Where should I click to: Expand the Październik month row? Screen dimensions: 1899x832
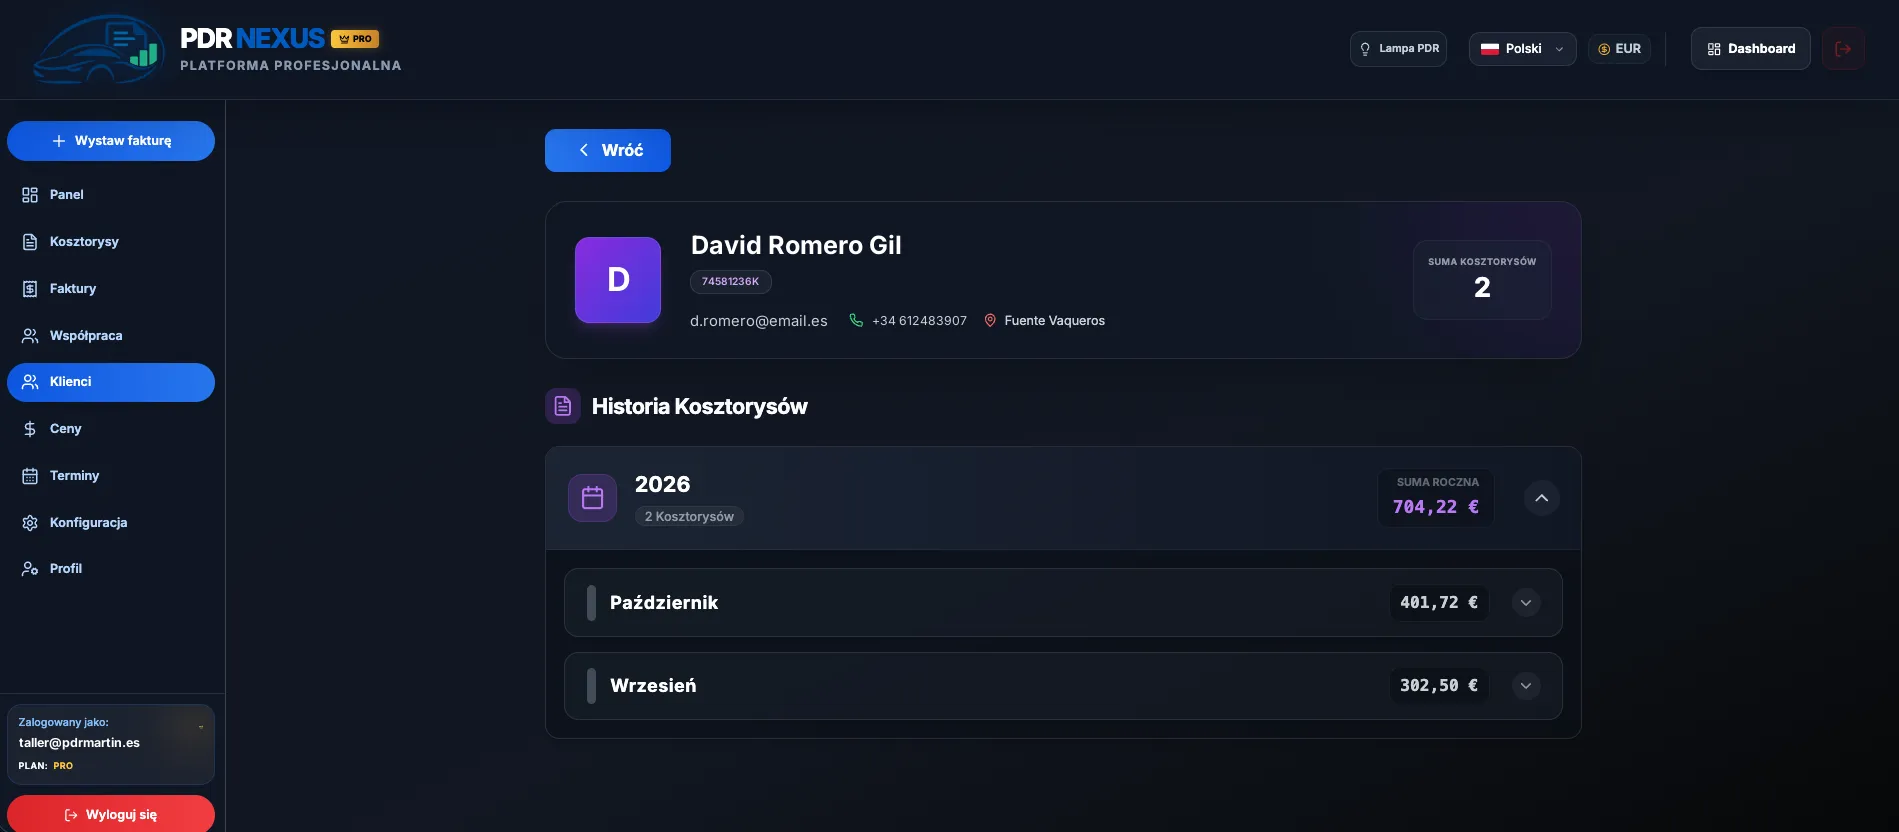pos(1526,603)
